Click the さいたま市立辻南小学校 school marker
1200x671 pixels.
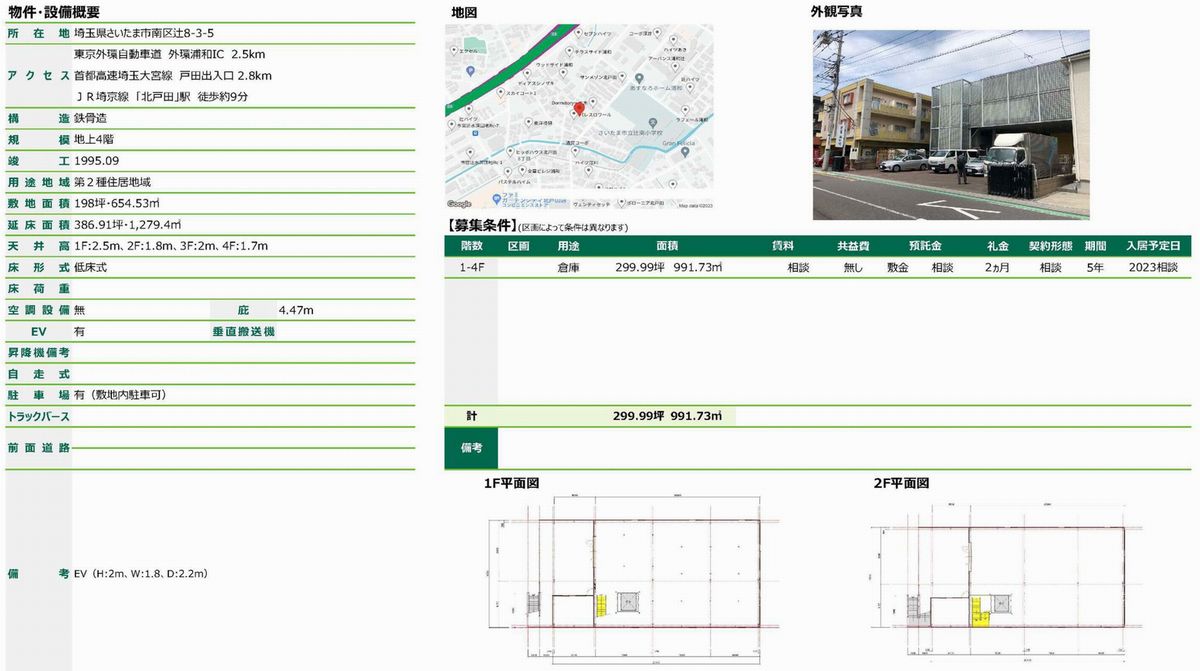pos(653,122)
